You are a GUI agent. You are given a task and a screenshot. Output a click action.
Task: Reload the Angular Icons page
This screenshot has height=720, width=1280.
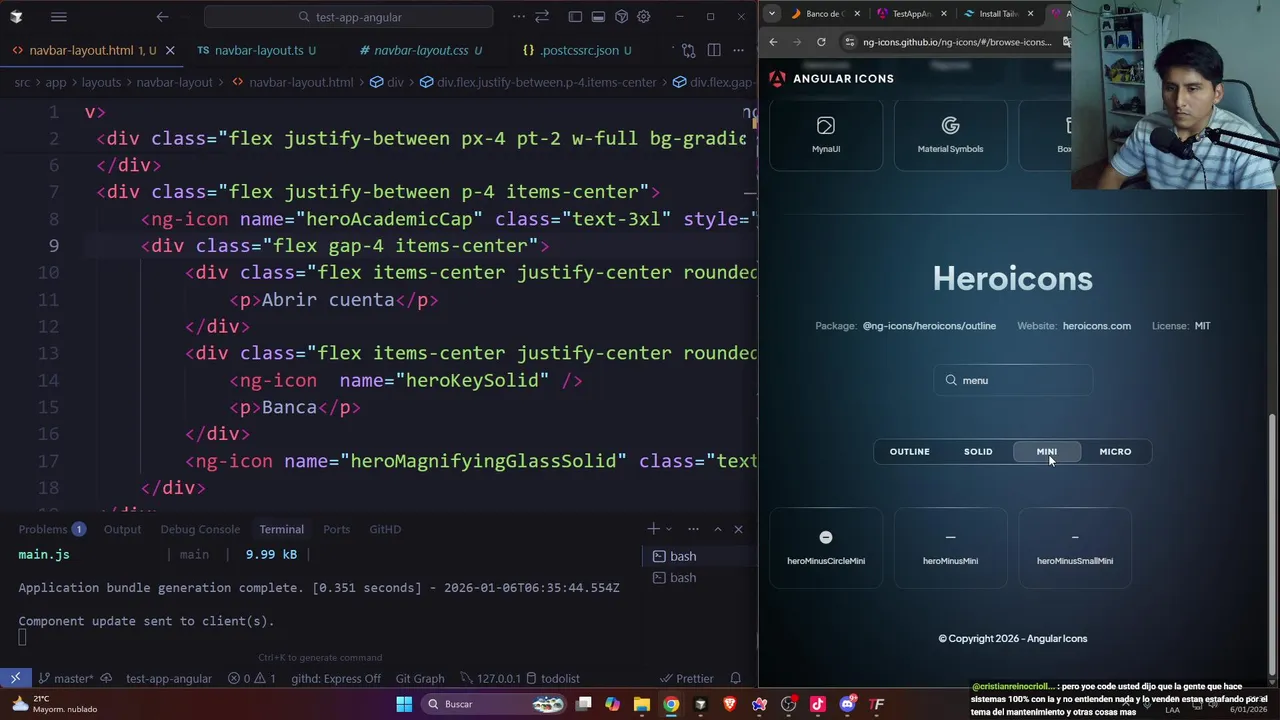click(821, 42)
